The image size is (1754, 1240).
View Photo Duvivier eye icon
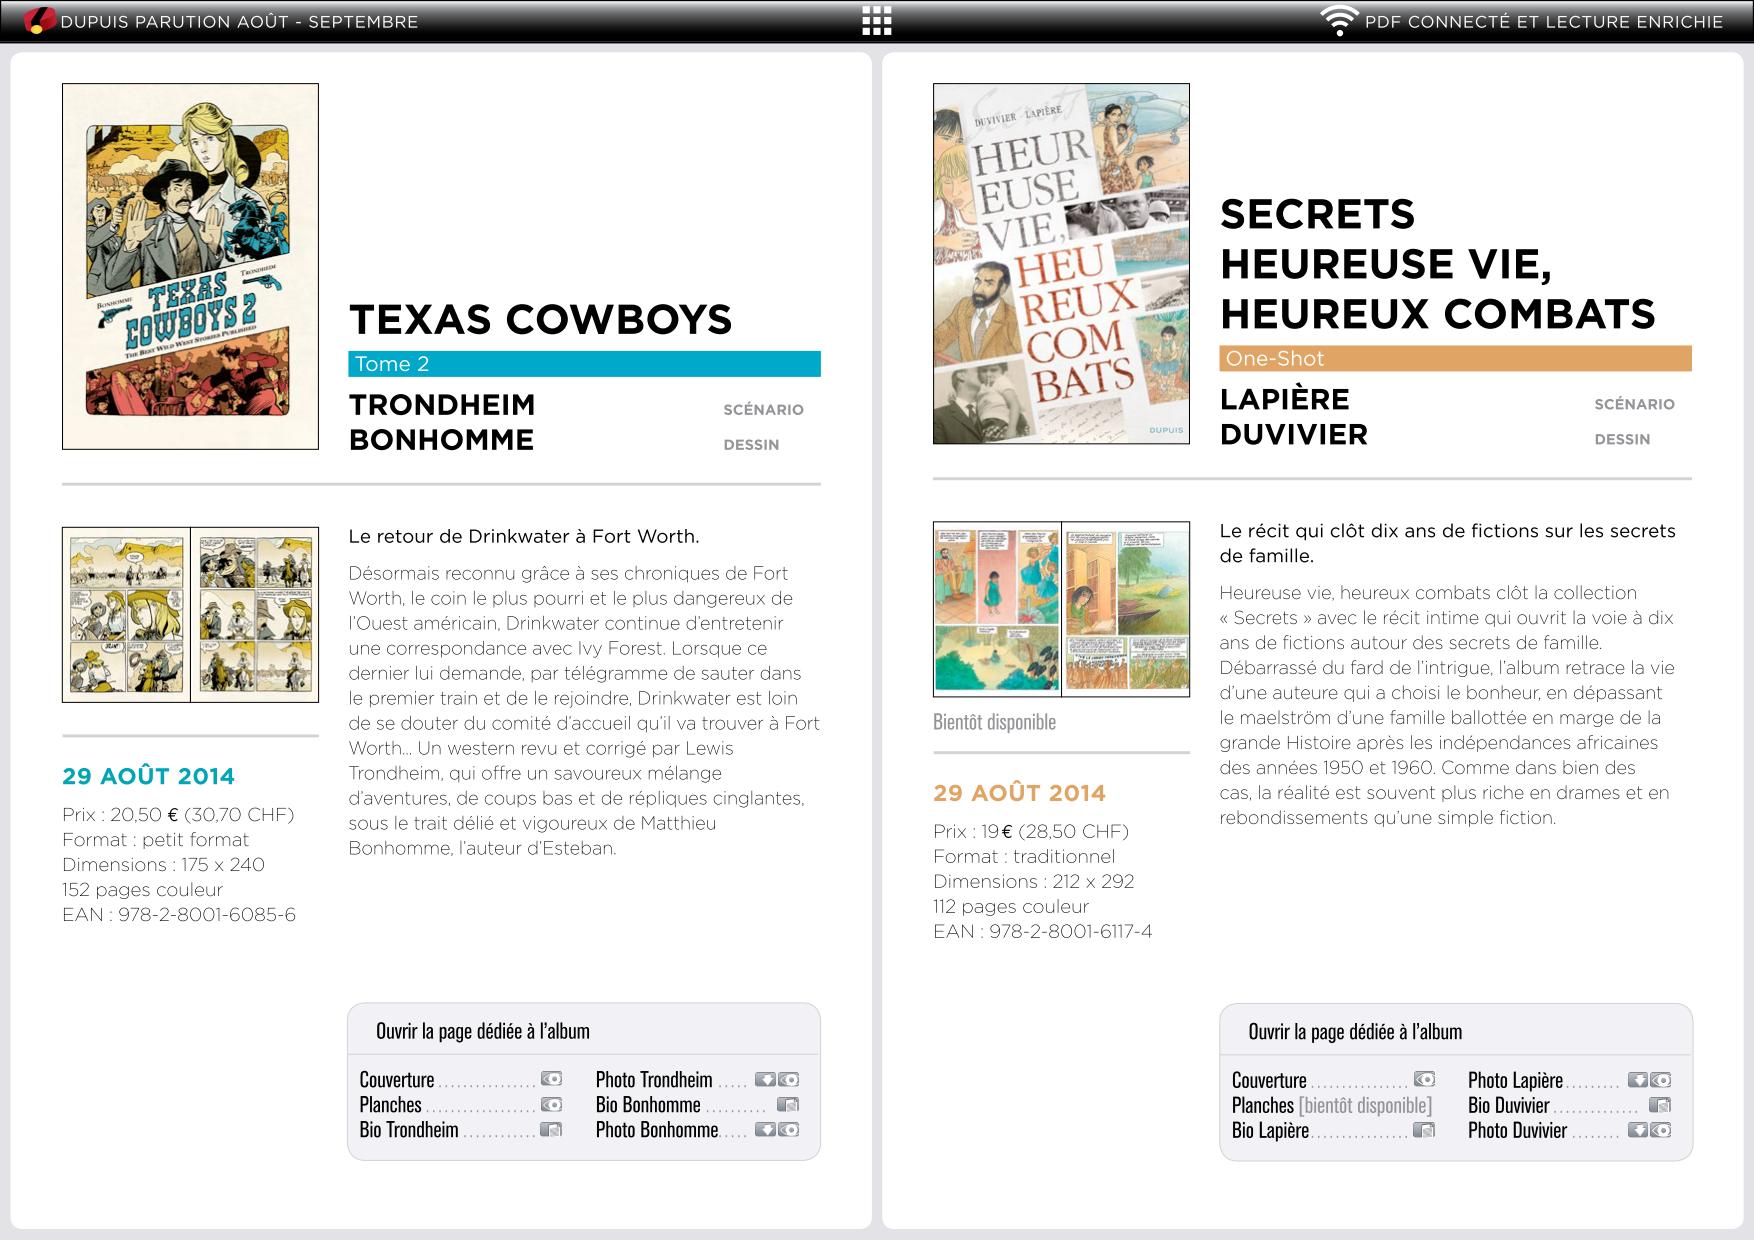click(1662, 1131)
